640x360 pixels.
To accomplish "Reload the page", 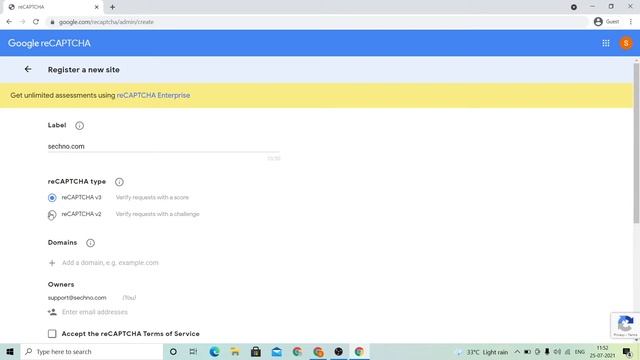I will (x=36, y=22).
